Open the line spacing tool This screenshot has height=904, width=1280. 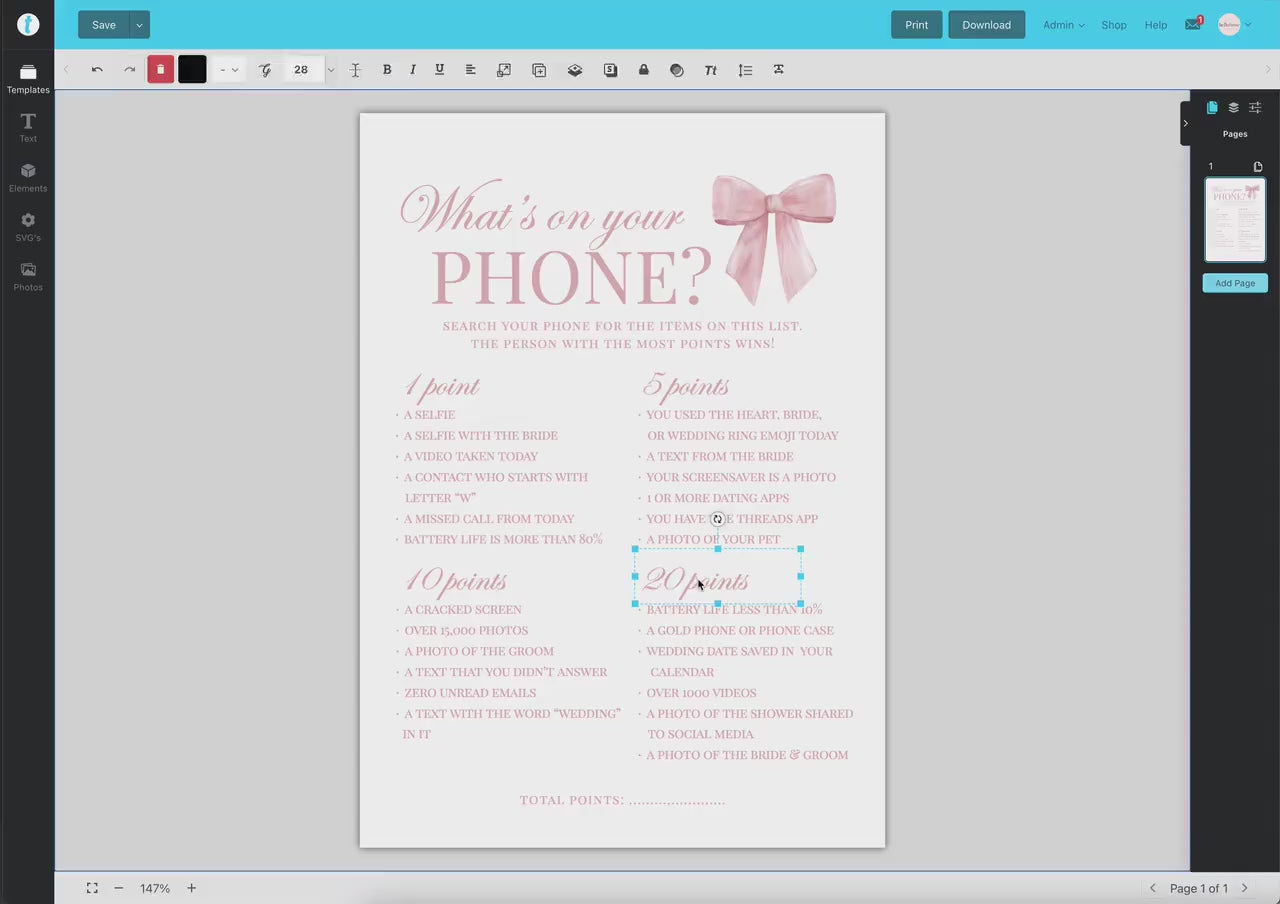(745, 70)
